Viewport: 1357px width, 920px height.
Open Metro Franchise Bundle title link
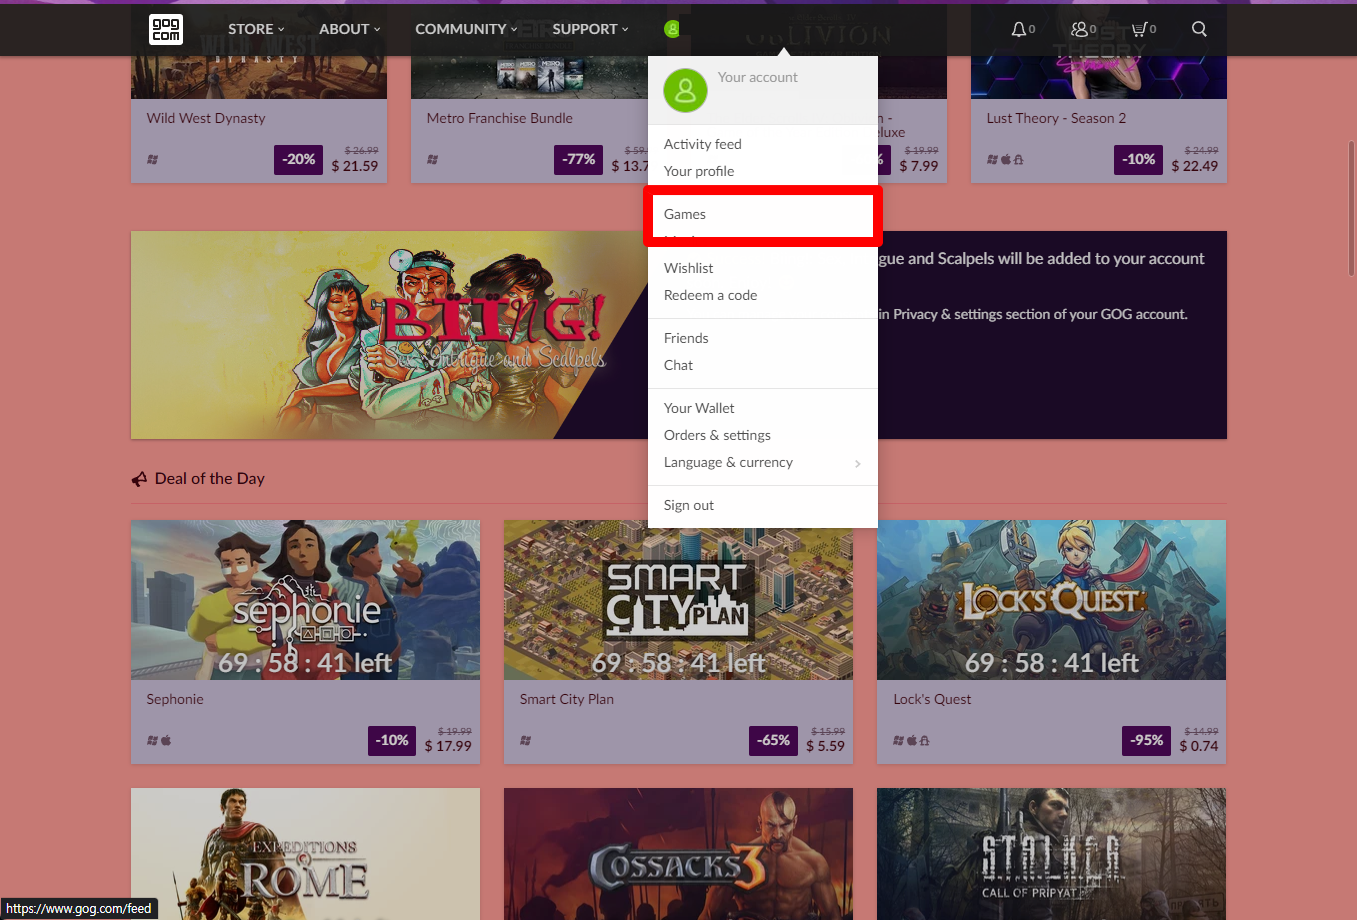(x=499, y=118)
